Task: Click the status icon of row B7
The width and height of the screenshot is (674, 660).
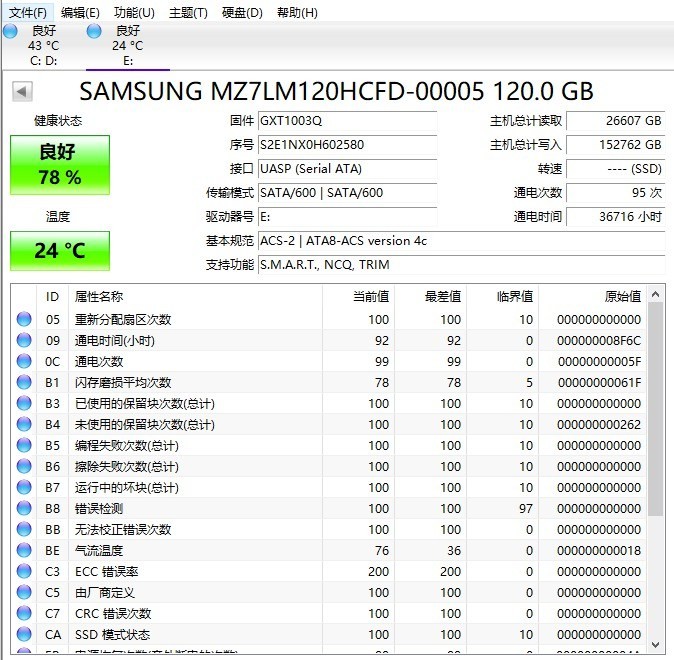Action: tap(24, 487)
